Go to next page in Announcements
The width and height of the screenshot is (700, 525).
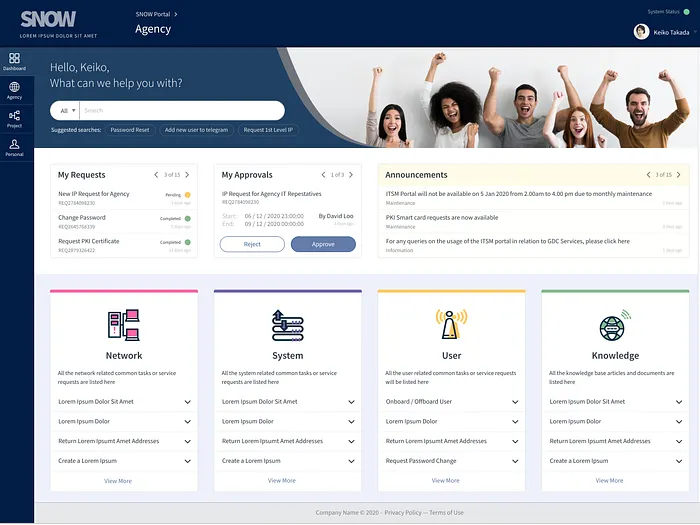coord(679,175)
